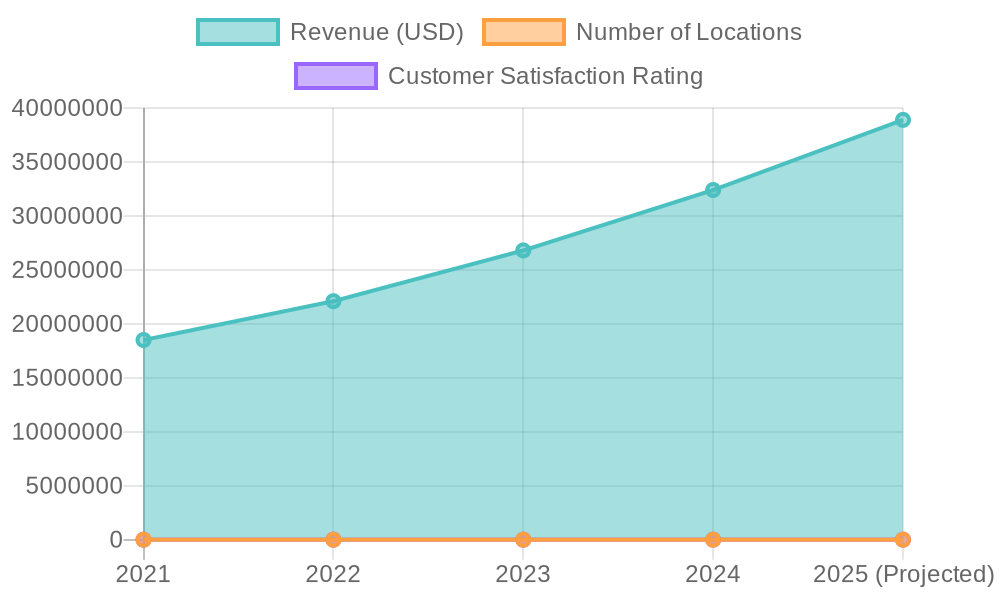The height and width of the screenshot is (600, 1000).
Task: Select the 2021 revenue data point
Action: click(144, 340)
